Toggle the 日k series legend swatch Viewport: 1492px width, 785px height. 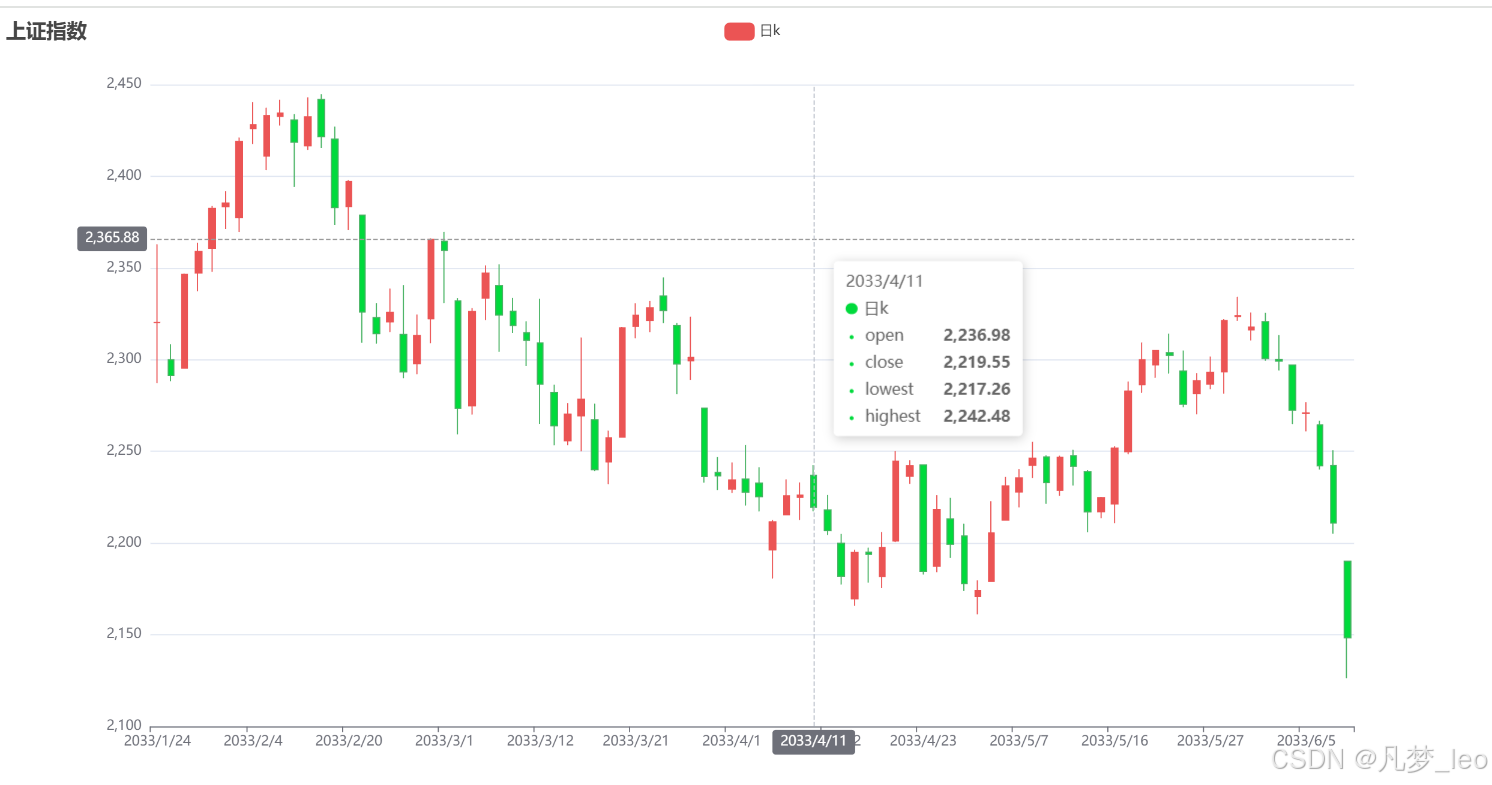(x=739, y=31)
